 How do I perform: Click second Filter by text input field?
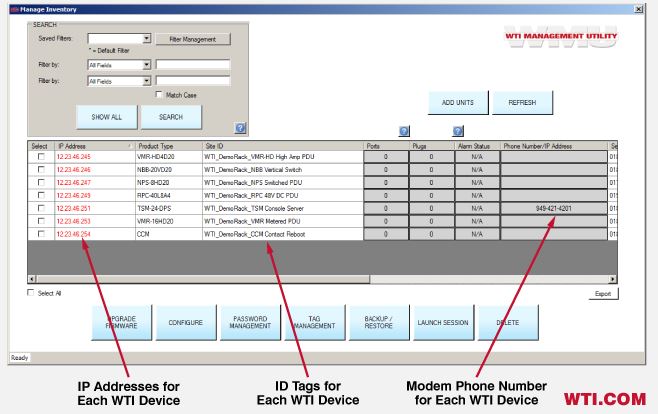click(193, 81)
